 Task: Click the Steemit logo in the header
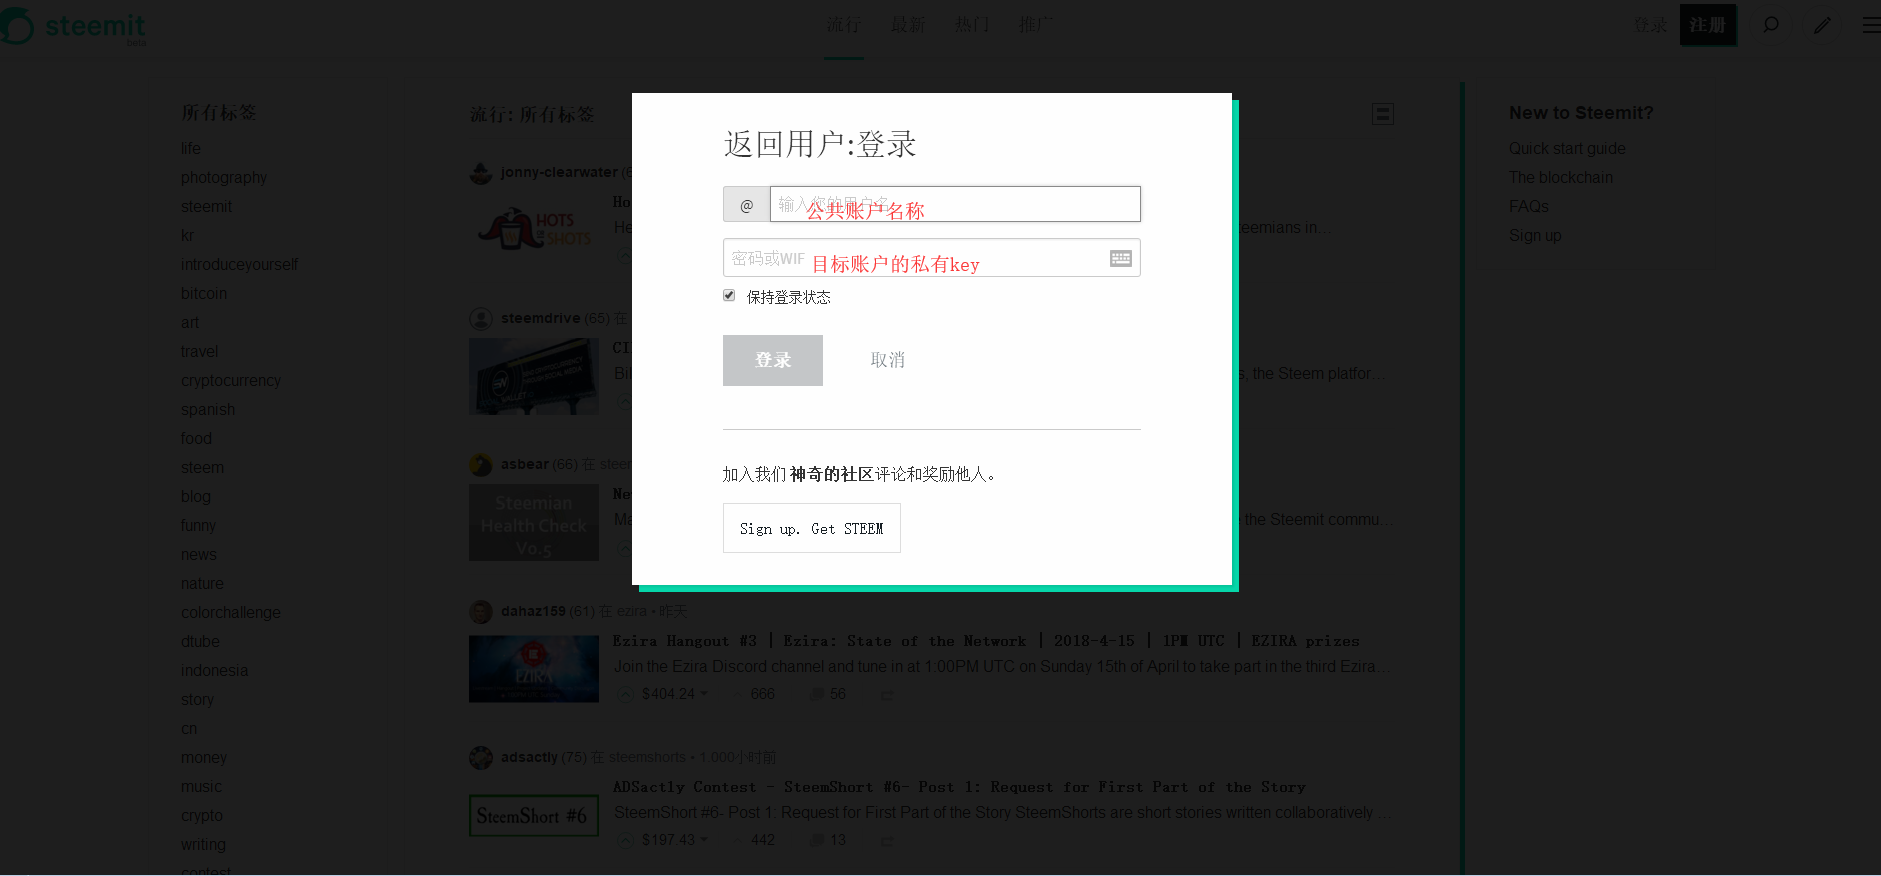74,26
